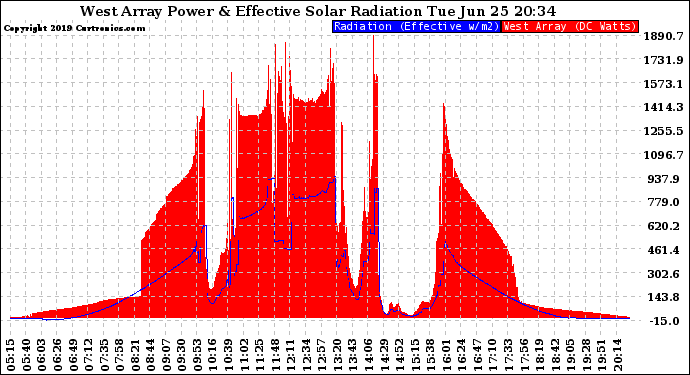Click the 08:44 time label
The height and width of the screenshot is (375, 690).
tap(151, 355)
